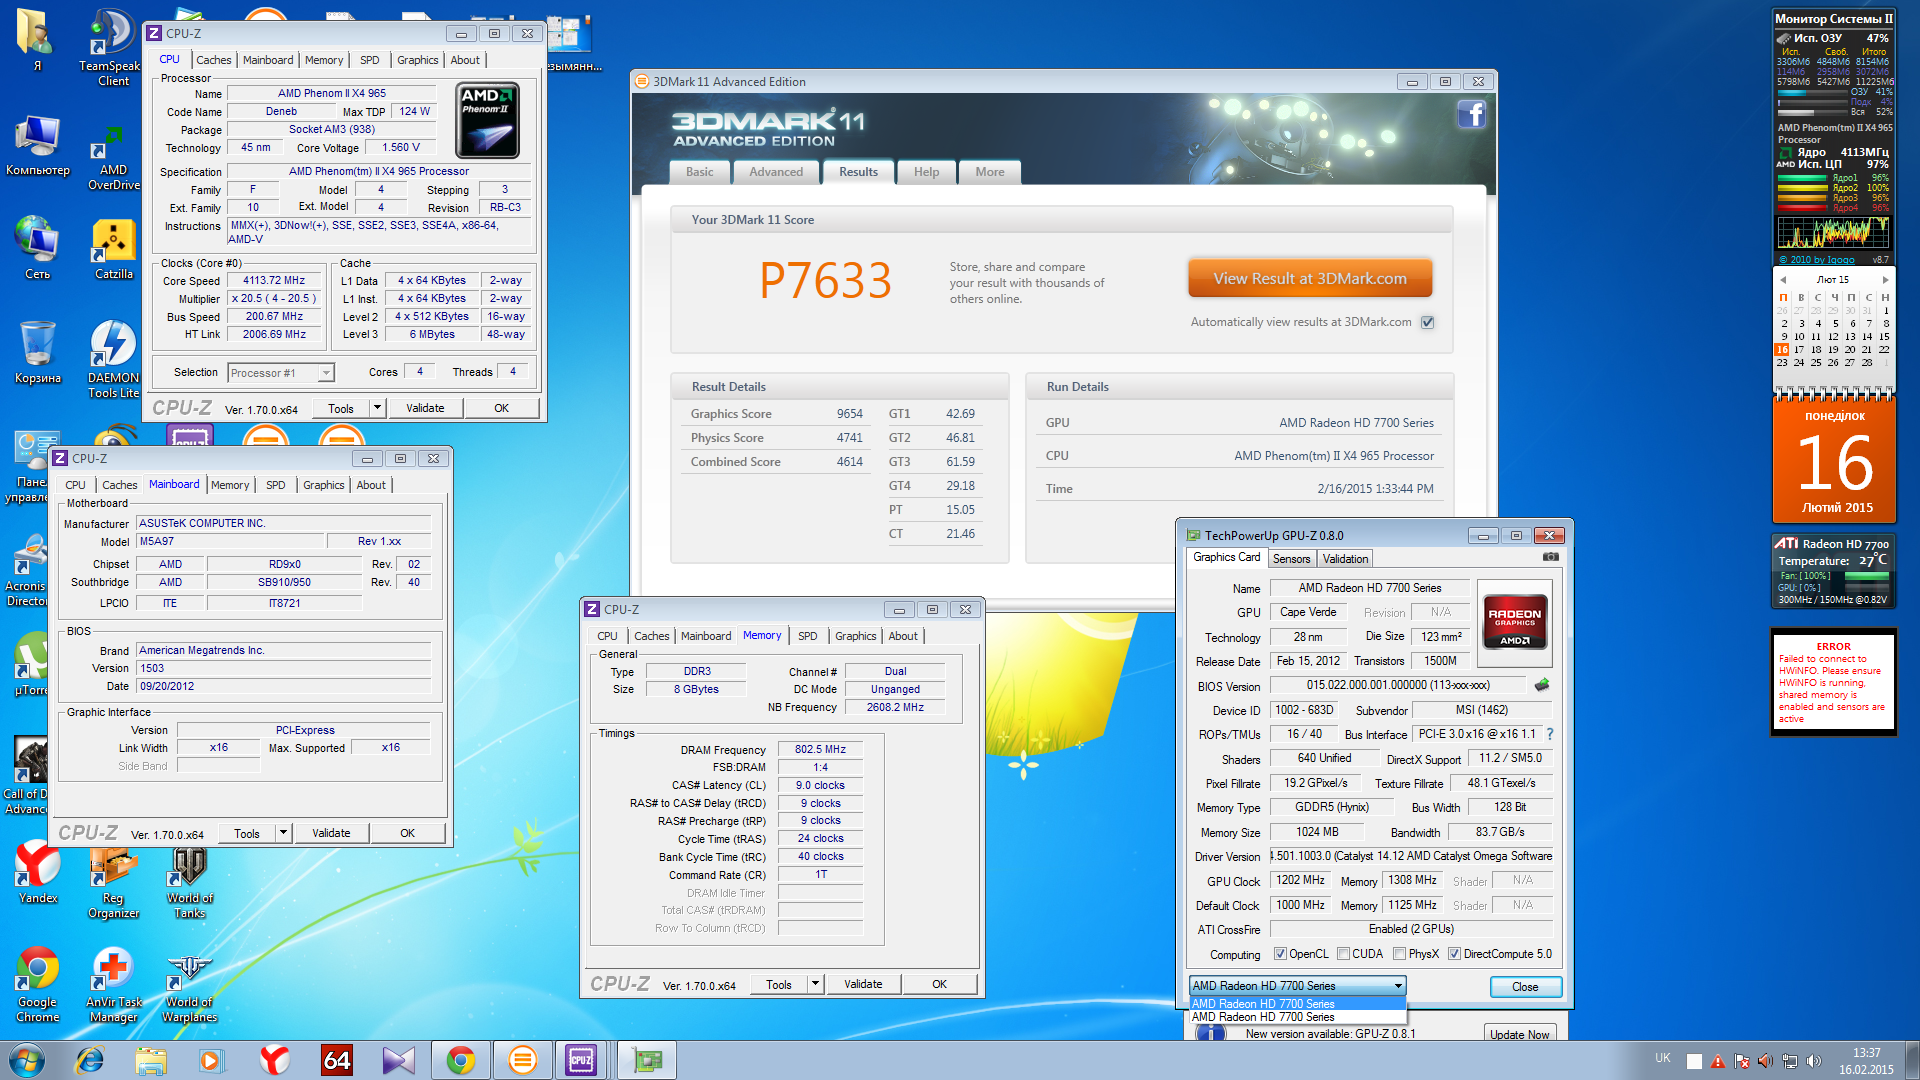Image resolution: width=1920 pixels, height=1080 pixels.
Task: Click the GPU-Z screenshot camera icon
Action: point(1550,557)
